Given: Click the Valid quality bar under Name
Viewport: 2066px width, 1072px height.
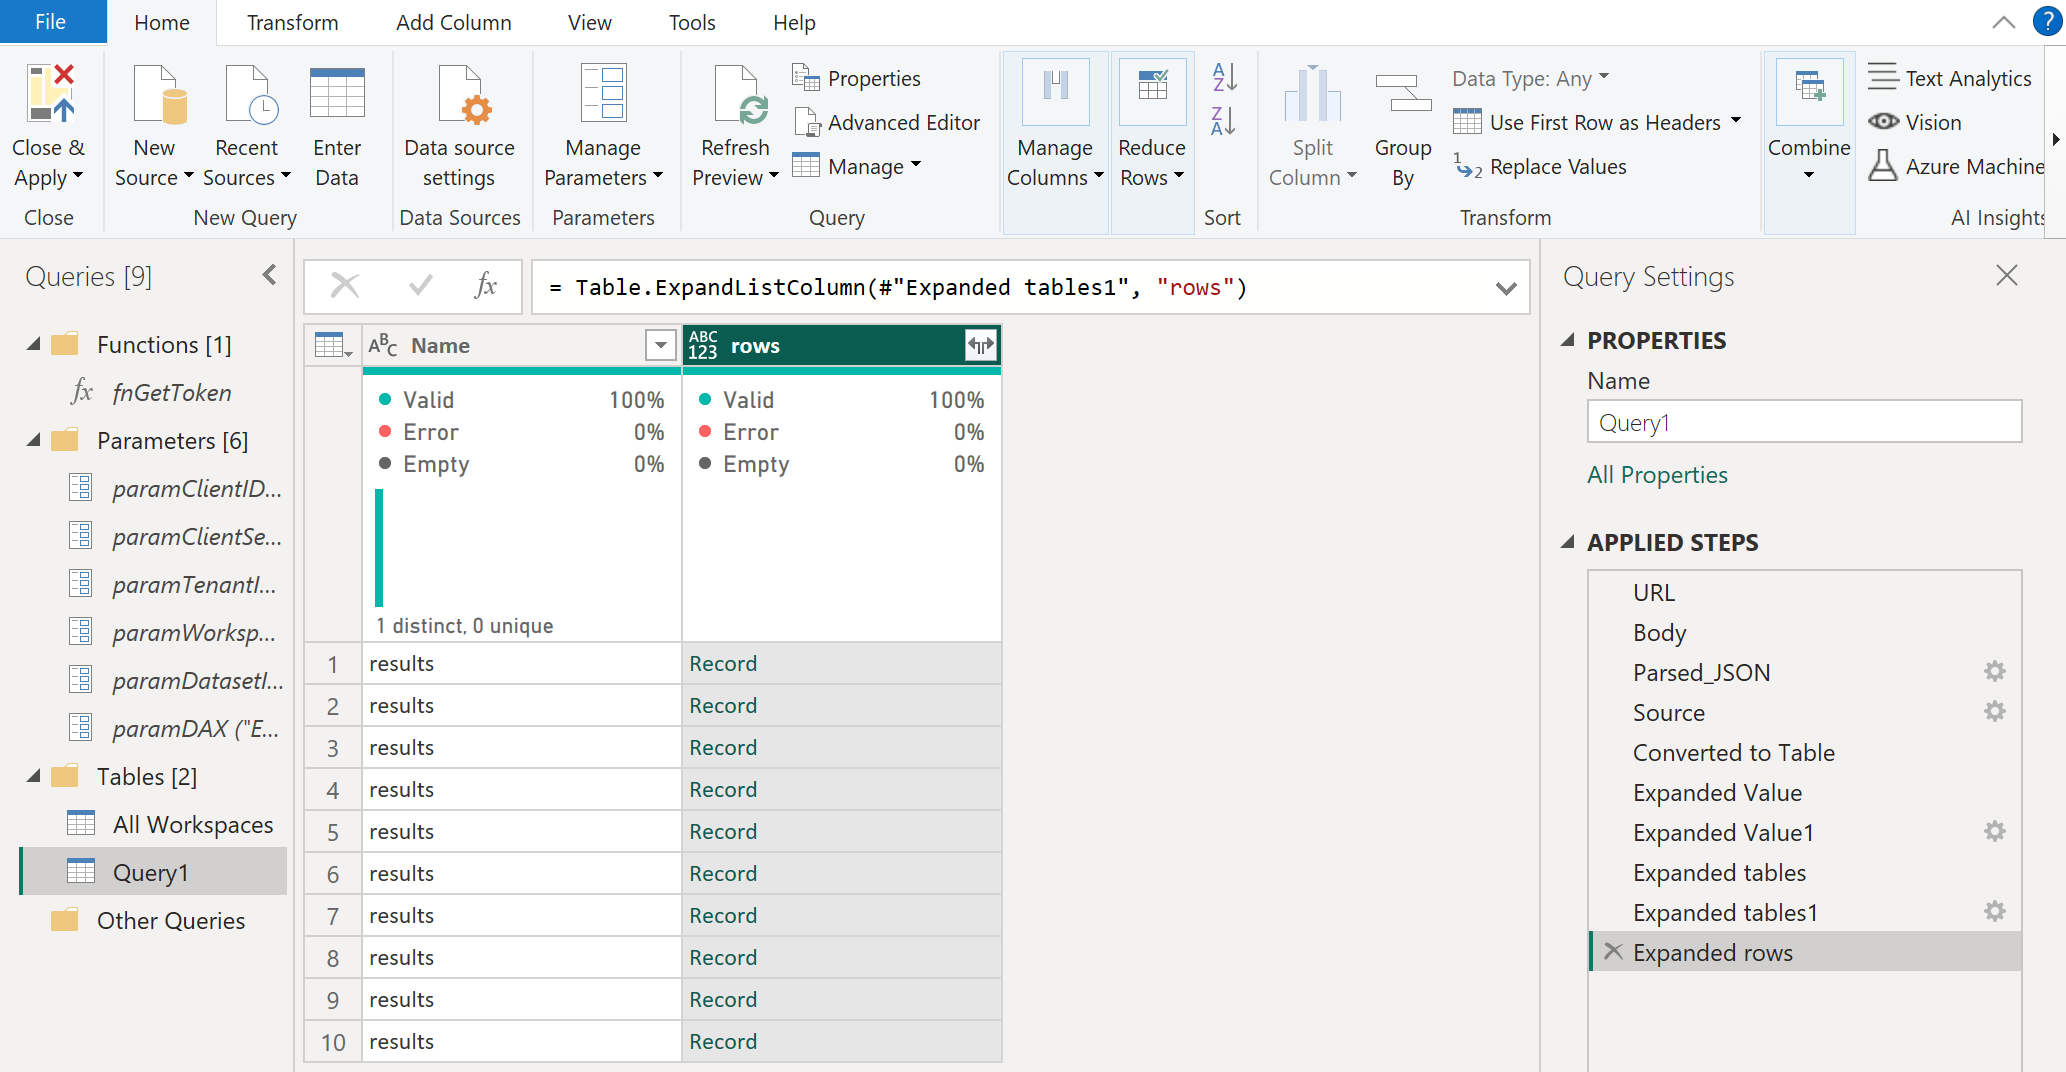Looking at the screenshot, I should point(378,545).
